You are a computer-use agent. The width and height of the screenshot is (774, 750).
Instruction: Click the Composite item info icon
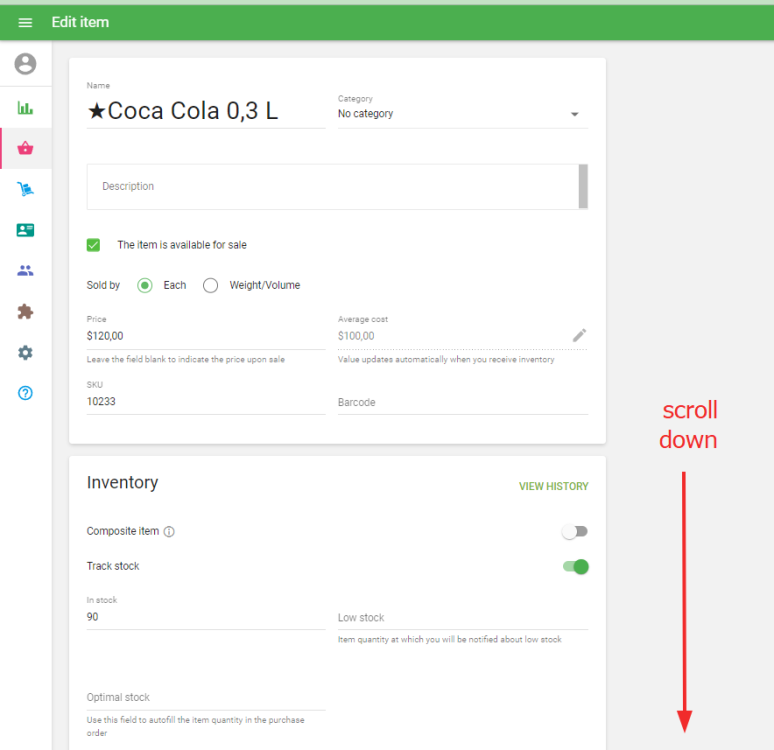(x=169, y=532)
